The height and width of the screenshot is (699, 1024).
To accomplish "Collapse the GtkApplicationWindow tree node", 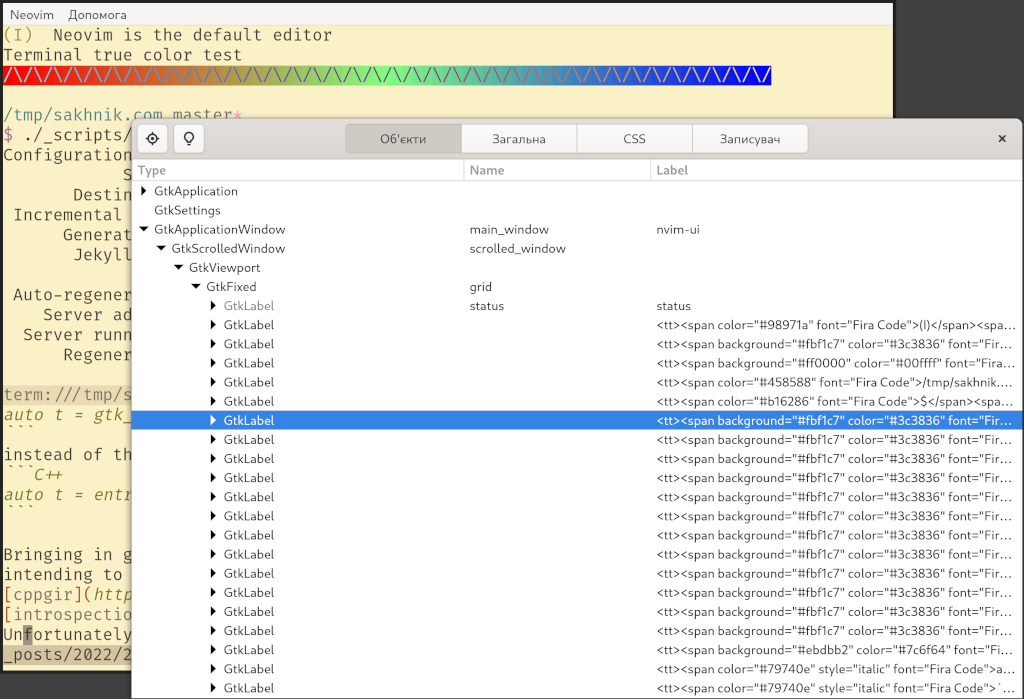I will [144, 229].
